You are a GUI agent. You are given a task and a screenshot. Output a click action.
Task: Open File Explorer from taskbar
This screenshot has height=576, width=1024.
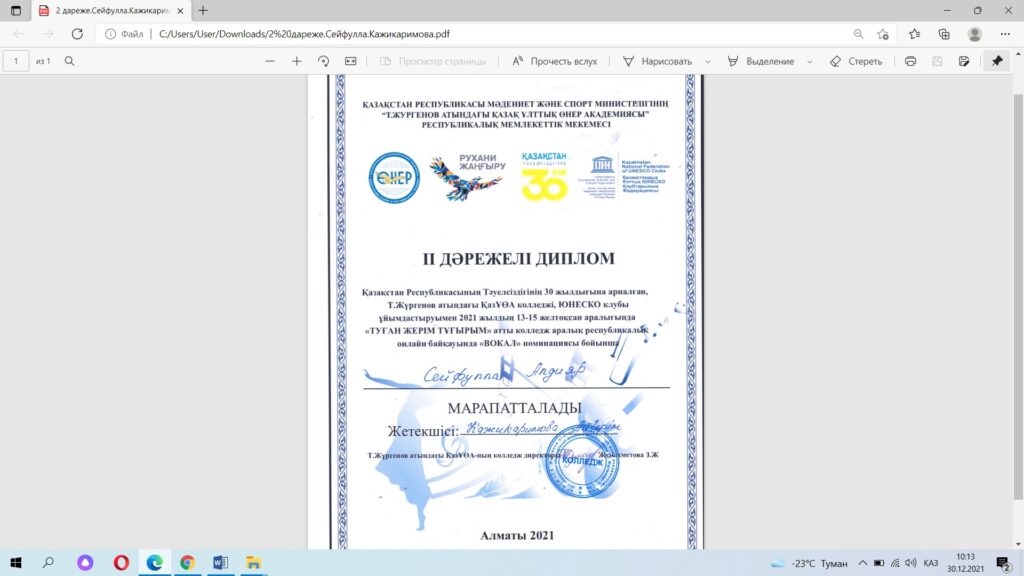point(253,562)
